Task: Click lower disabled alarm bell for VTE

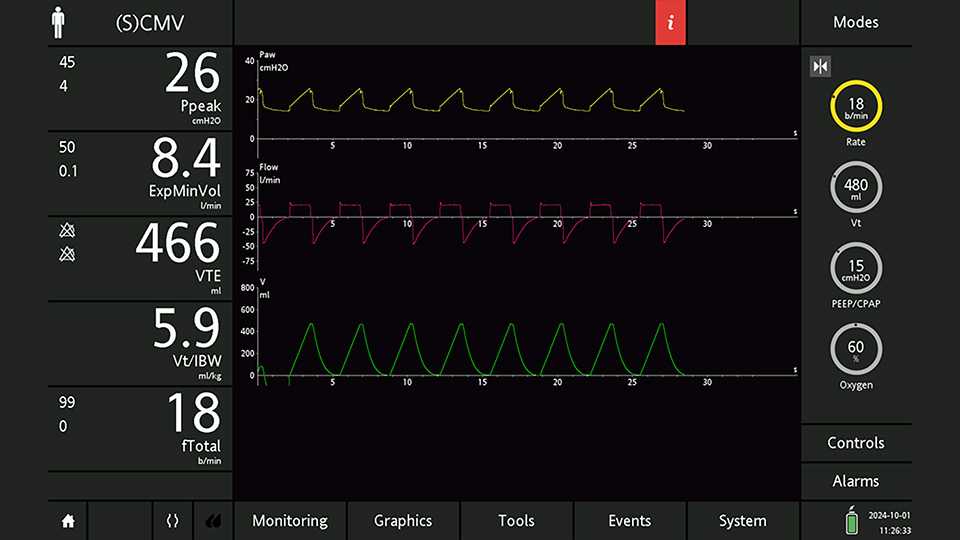Action: (67, 253)
